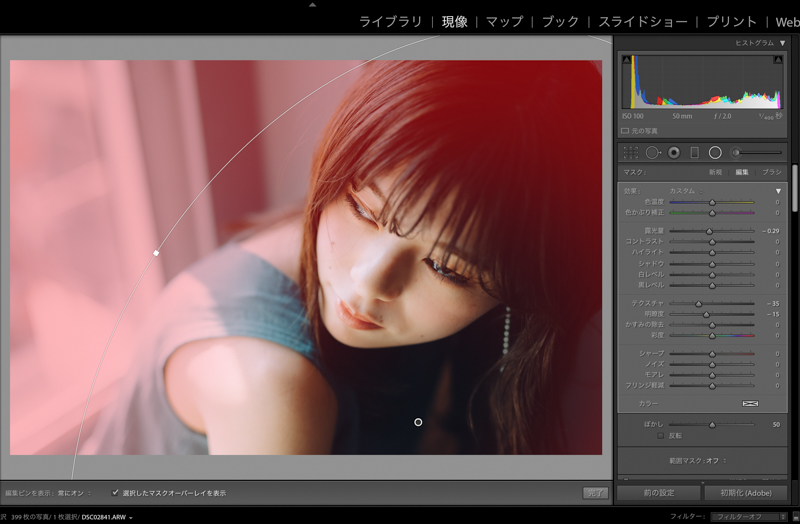Image resolution: width=800 pixels, height=524 pixels.
Task: Click the radial filter center edit pin
Action: (418, 422)
